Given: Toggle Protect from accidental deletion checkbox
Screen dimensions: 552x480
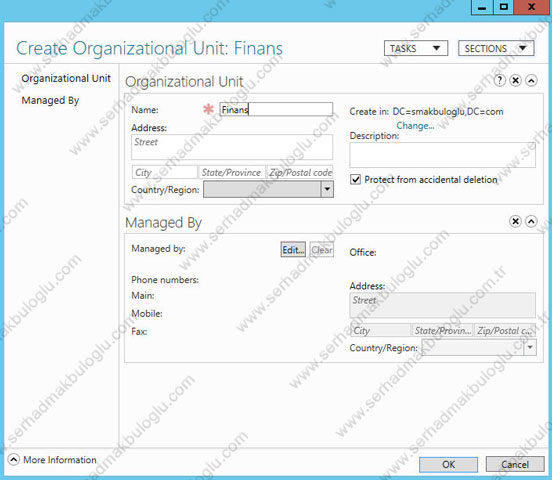Looking at the screenshot, I should pyautogui.click(x=355, y=179).
